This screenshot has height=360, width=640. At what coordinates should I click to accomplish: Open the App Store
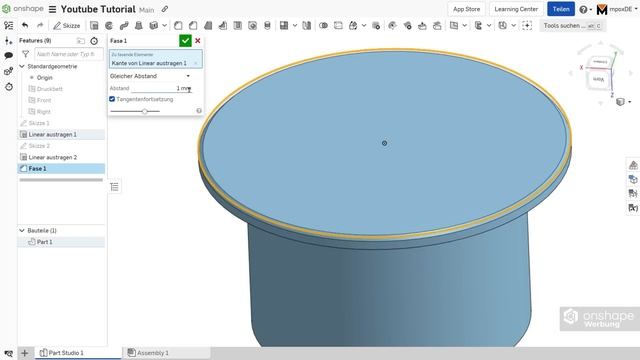click(466, 9)
